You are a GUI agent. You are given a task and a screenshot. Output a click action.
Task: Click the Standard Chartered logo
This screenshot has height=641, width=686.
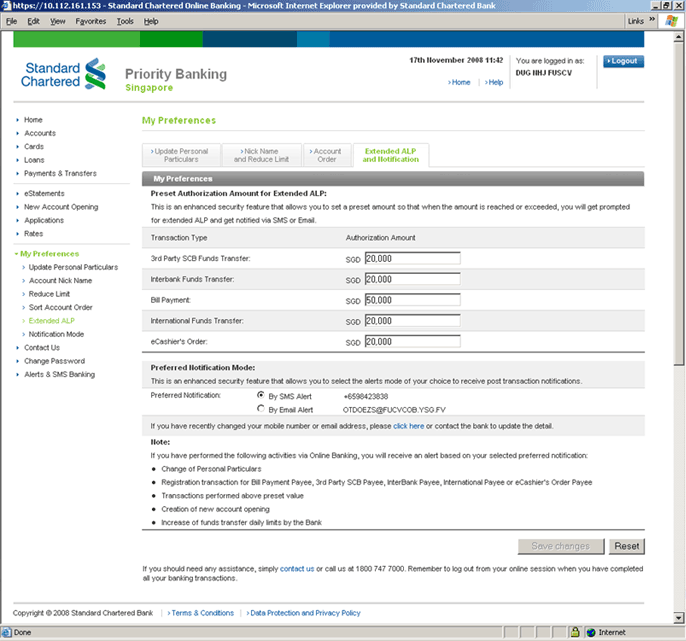tap(63, 74)
